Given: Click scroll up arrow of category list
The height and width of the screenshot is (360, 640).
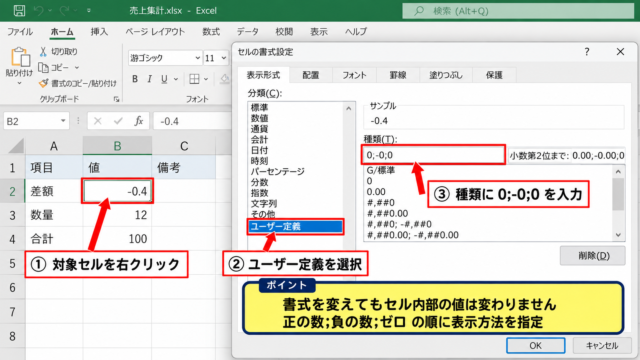Looking at the screenshot, I should coord(348,109).
